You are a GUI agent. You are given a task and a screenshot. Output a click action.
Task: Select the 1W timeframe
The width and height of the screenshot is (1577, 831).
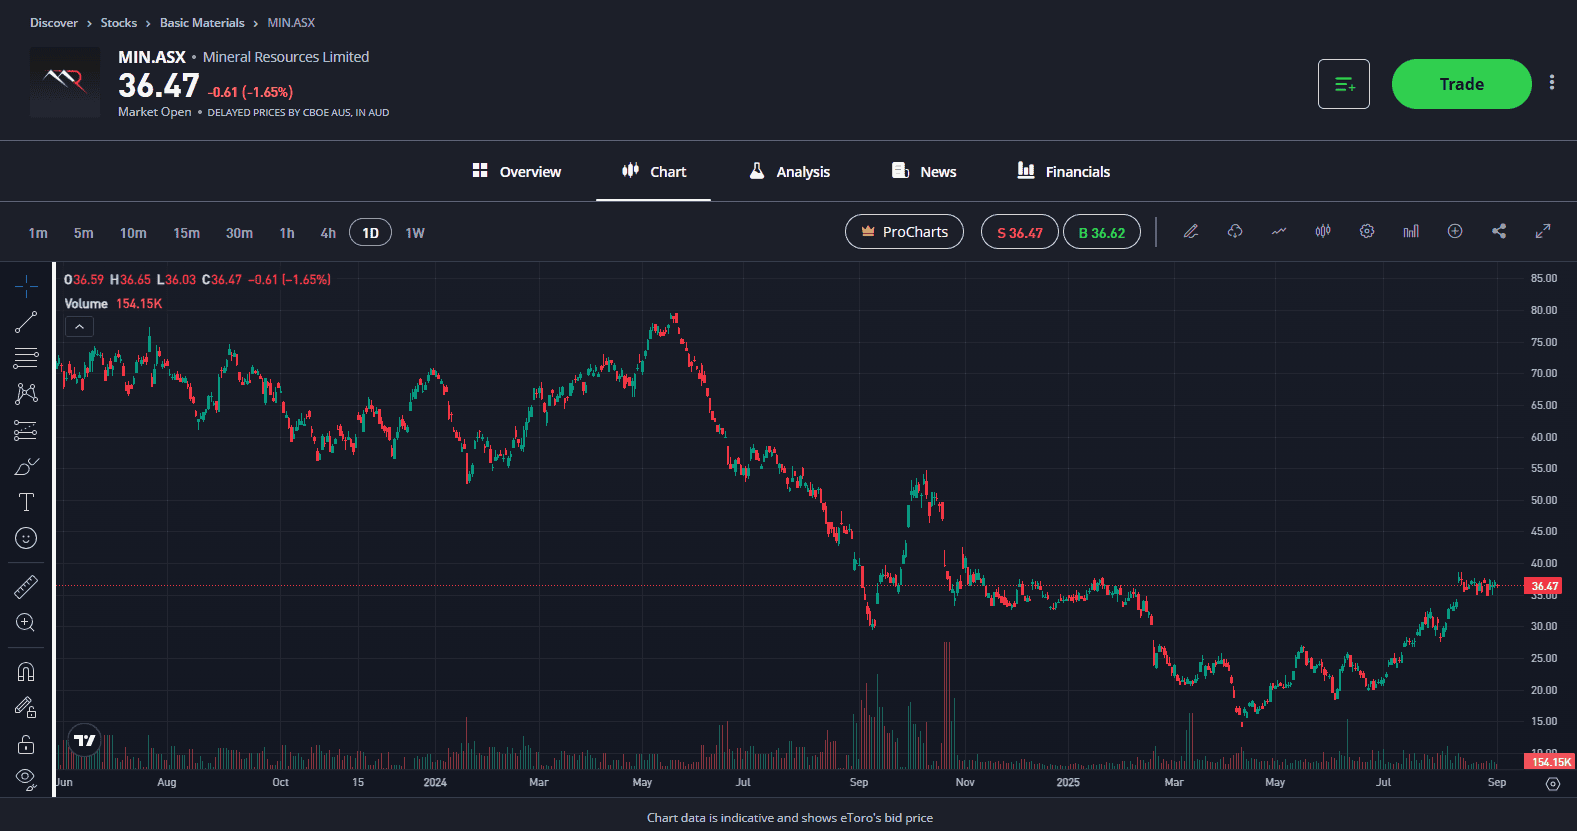pos(415,233)
